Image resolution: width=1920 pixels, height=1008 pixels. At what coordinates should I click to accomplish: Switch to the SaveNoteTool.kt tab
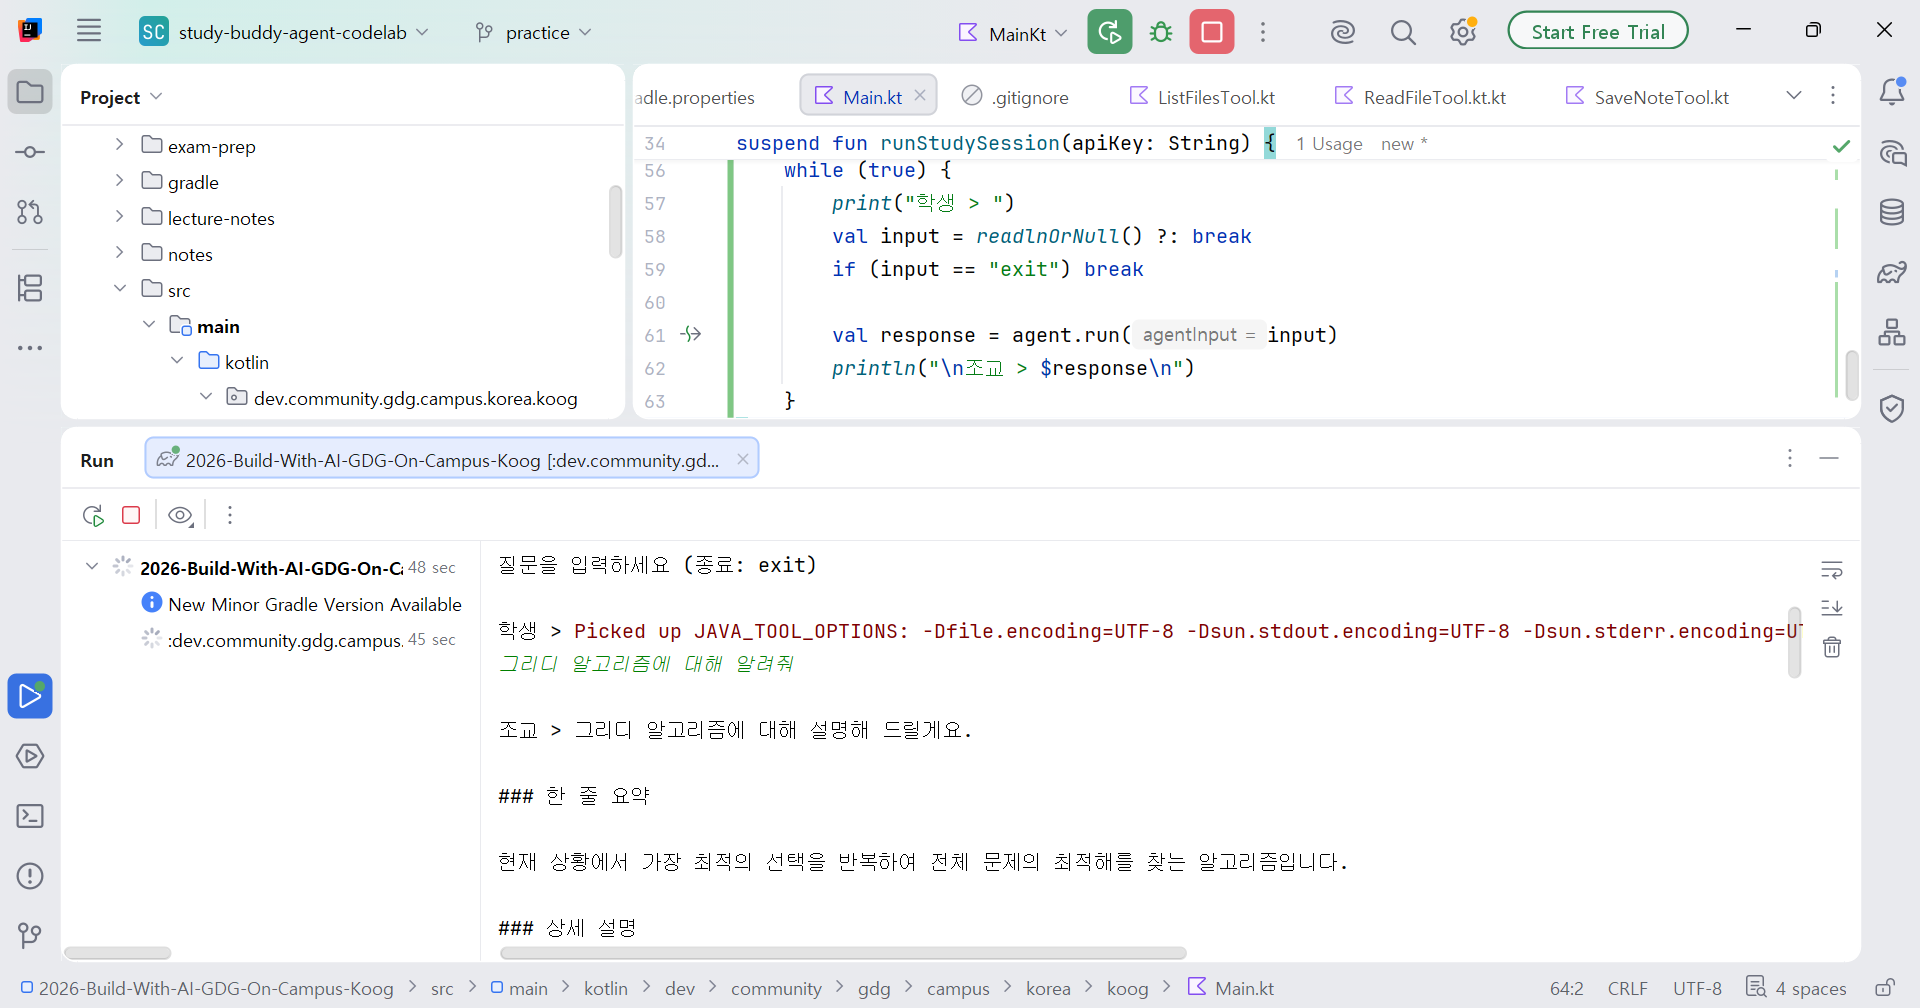click(1647, 97)
